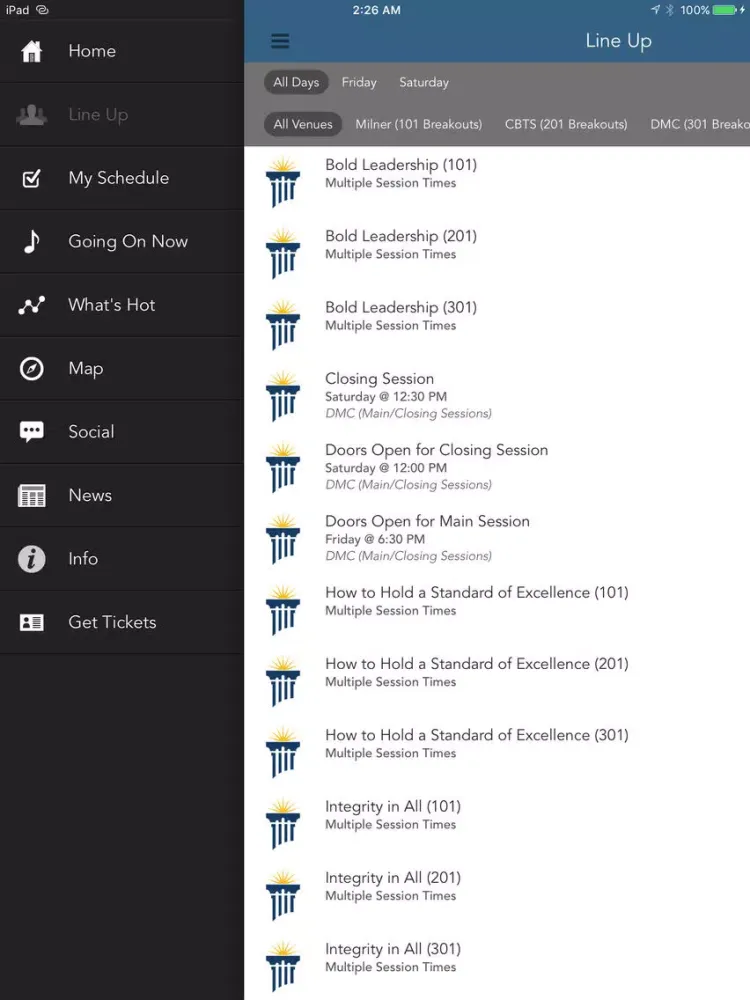Tap the pillar logo beside Bold Leadership (201)
Image resolution: width=750 pixels, height=1000 pixels.
tap(283, 254)
